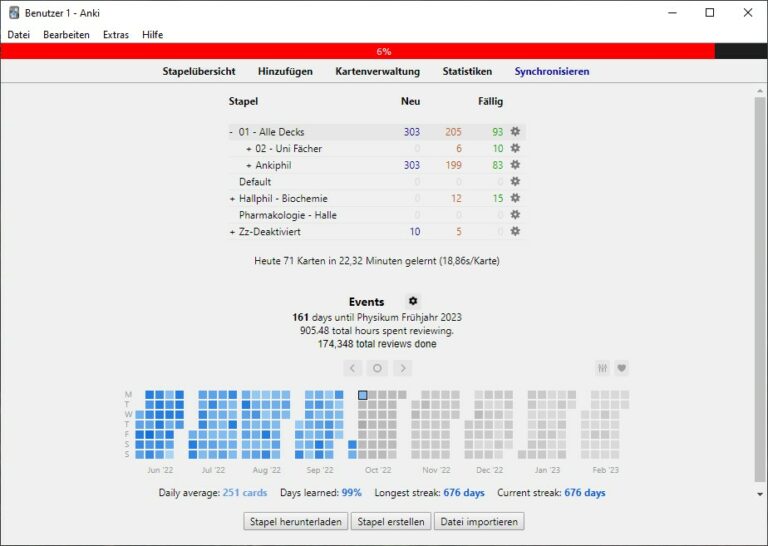Open the Extras menu
This screenshot has height=546, width=768.
tap(116, 35)
